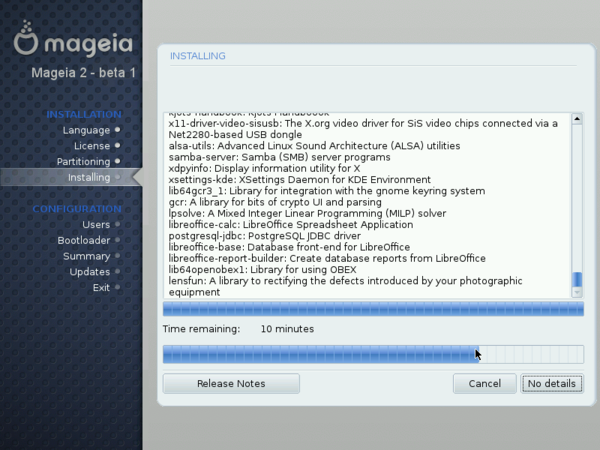Click the scroll down arrow of package list
Viewport: 600px width, 450px height.
[x=577, y=293]
